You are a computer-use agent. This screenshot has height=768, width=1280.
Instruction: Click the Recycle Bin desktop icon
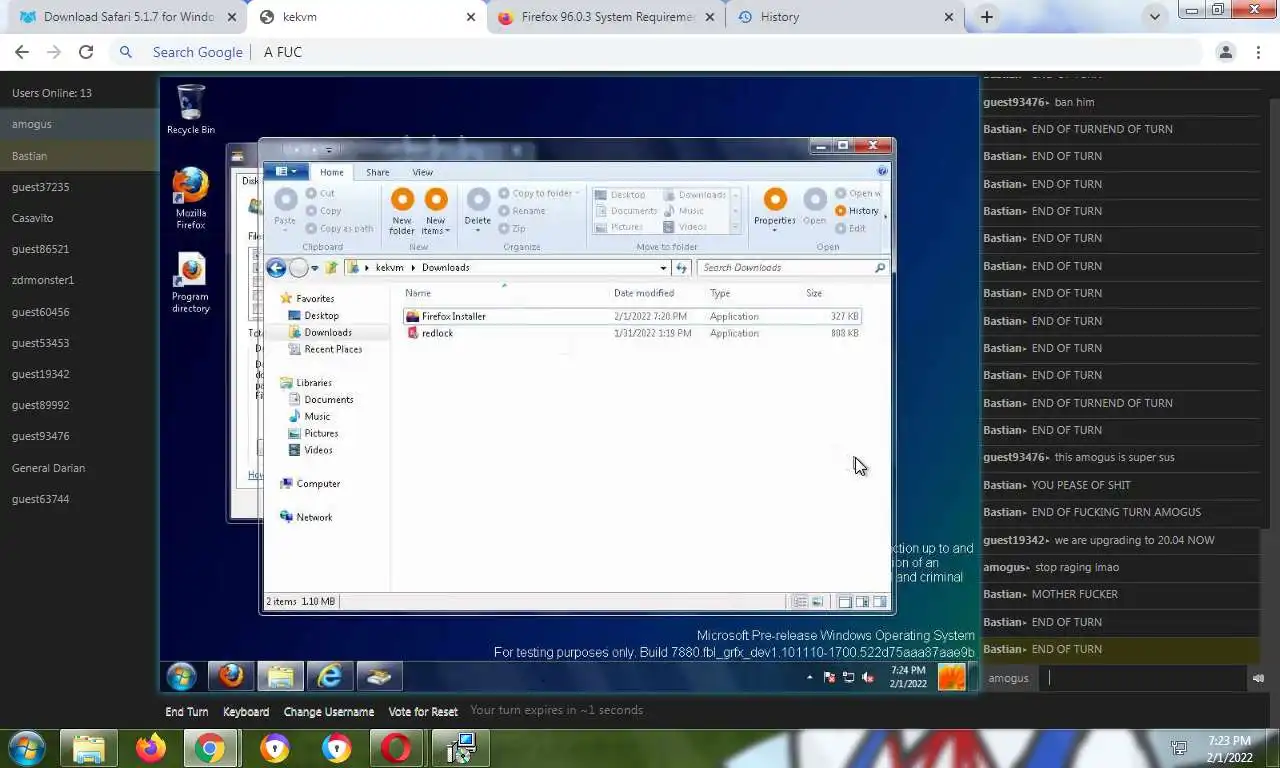tap(190, 109)
